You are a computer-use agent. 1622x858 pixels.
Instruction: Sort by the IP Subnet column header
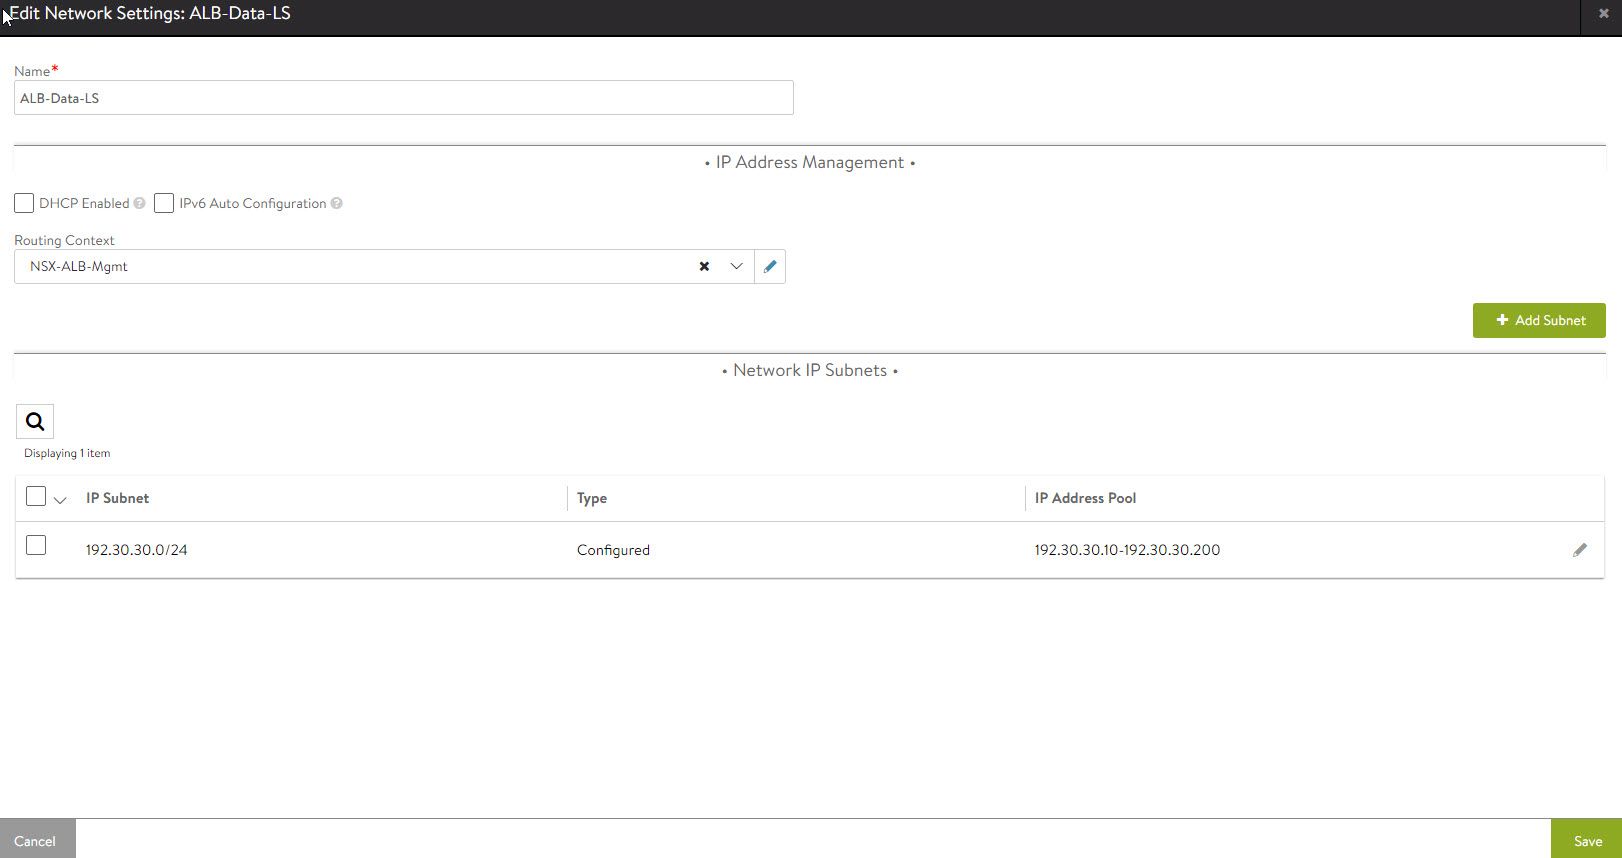coord(117,498)
